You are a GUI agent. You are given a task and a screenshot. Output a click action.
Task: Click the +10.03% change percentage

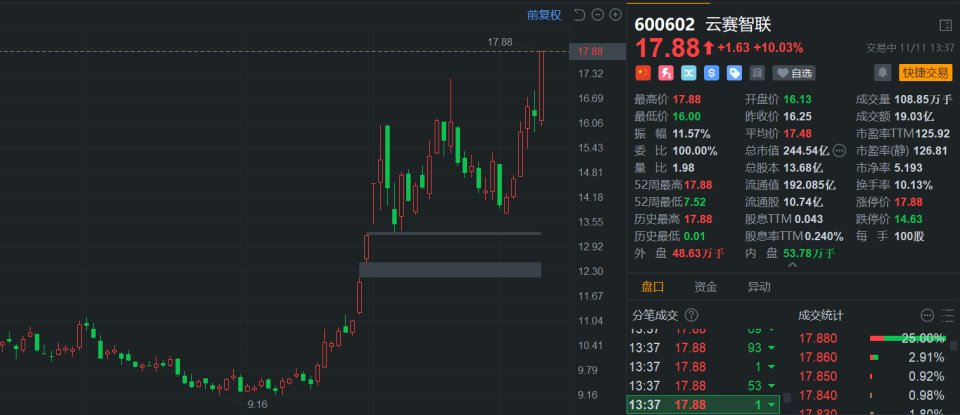[778, 48]
